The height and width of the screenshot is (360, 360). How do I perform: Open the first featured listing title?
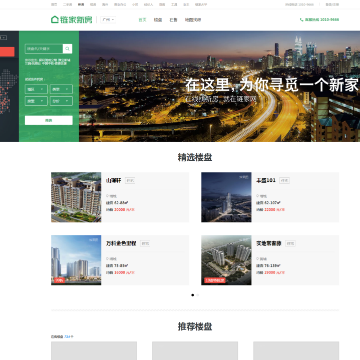[x=114, y=180]
